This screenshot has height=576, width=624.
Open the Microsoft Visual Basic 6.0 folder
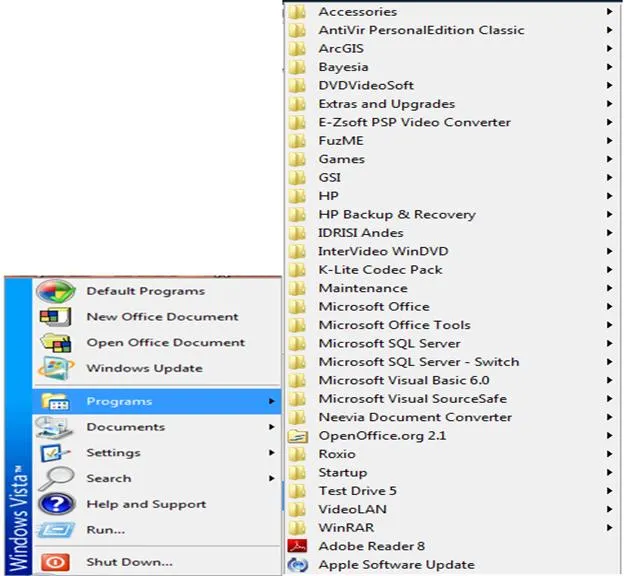[452, 380]
